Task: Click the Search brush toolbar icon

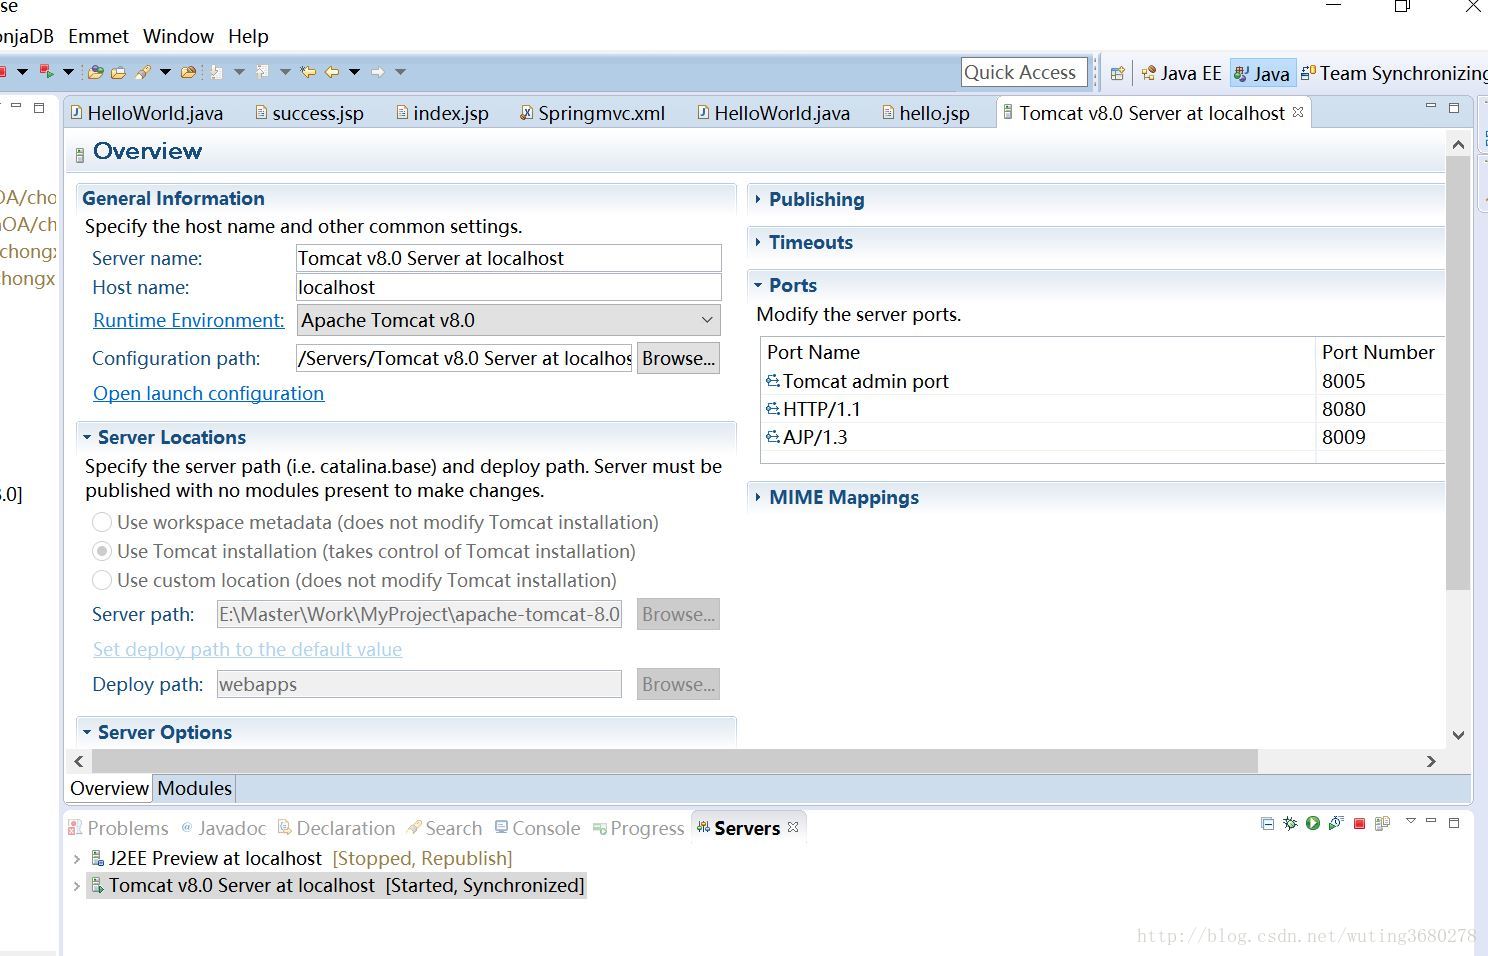Action: (x=143, y=72)
